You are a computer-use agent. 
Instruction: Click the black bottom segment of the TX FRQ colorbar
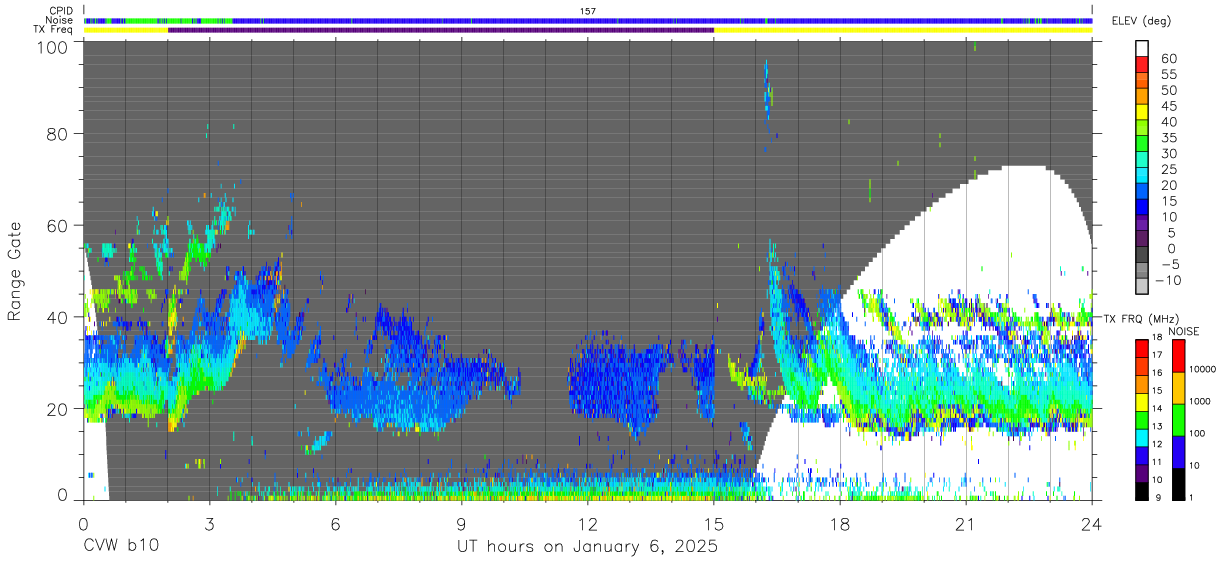pos(1144,489)
